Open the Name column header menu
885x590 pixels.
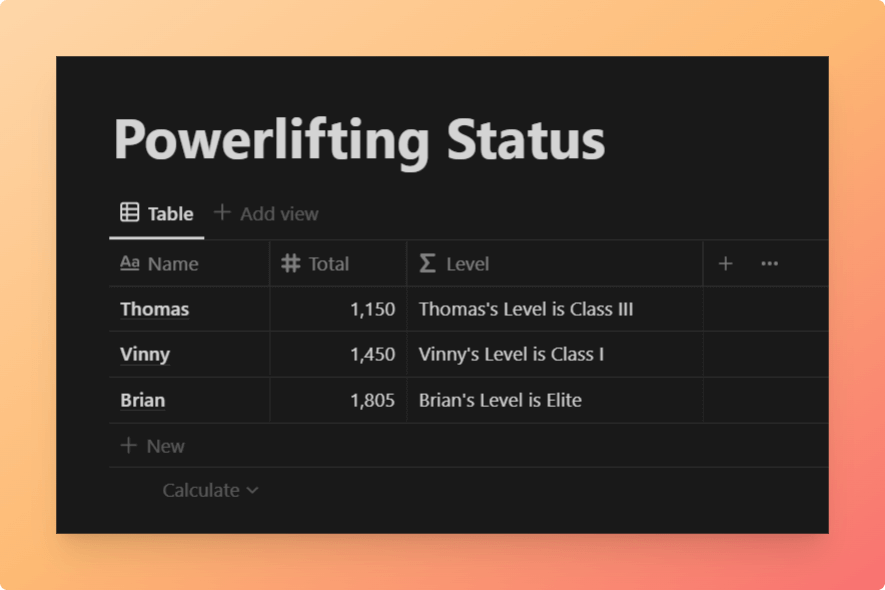click(189, 263)
